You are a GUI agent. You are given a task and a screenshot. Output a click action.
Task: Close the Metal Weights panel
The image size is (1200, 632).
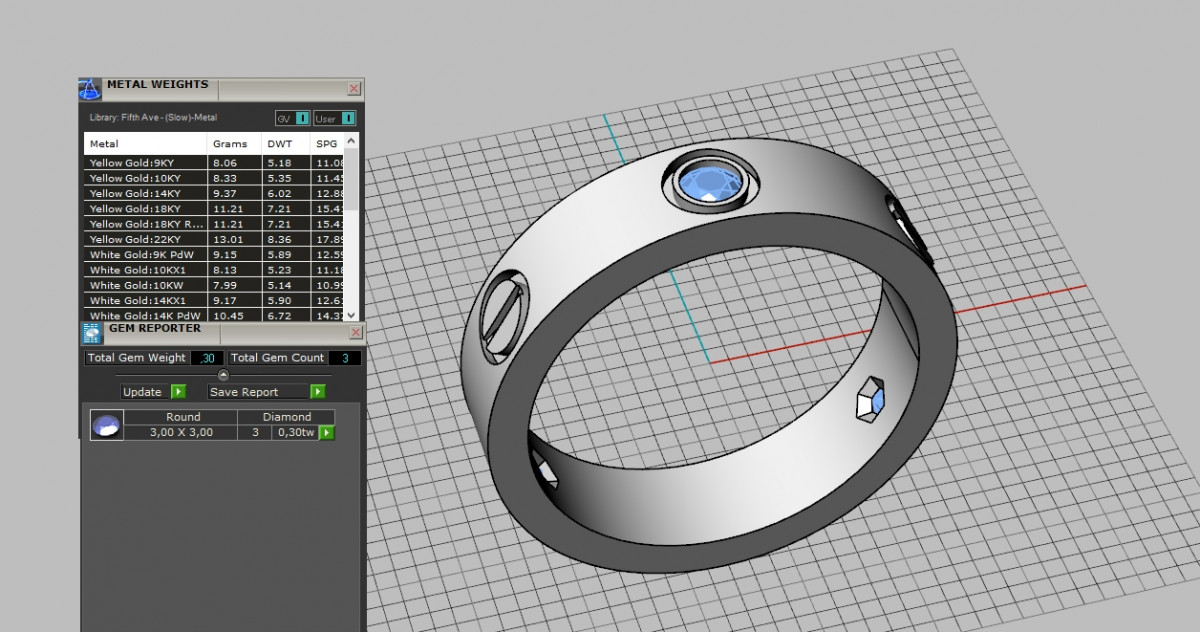(x=354, y=88)
